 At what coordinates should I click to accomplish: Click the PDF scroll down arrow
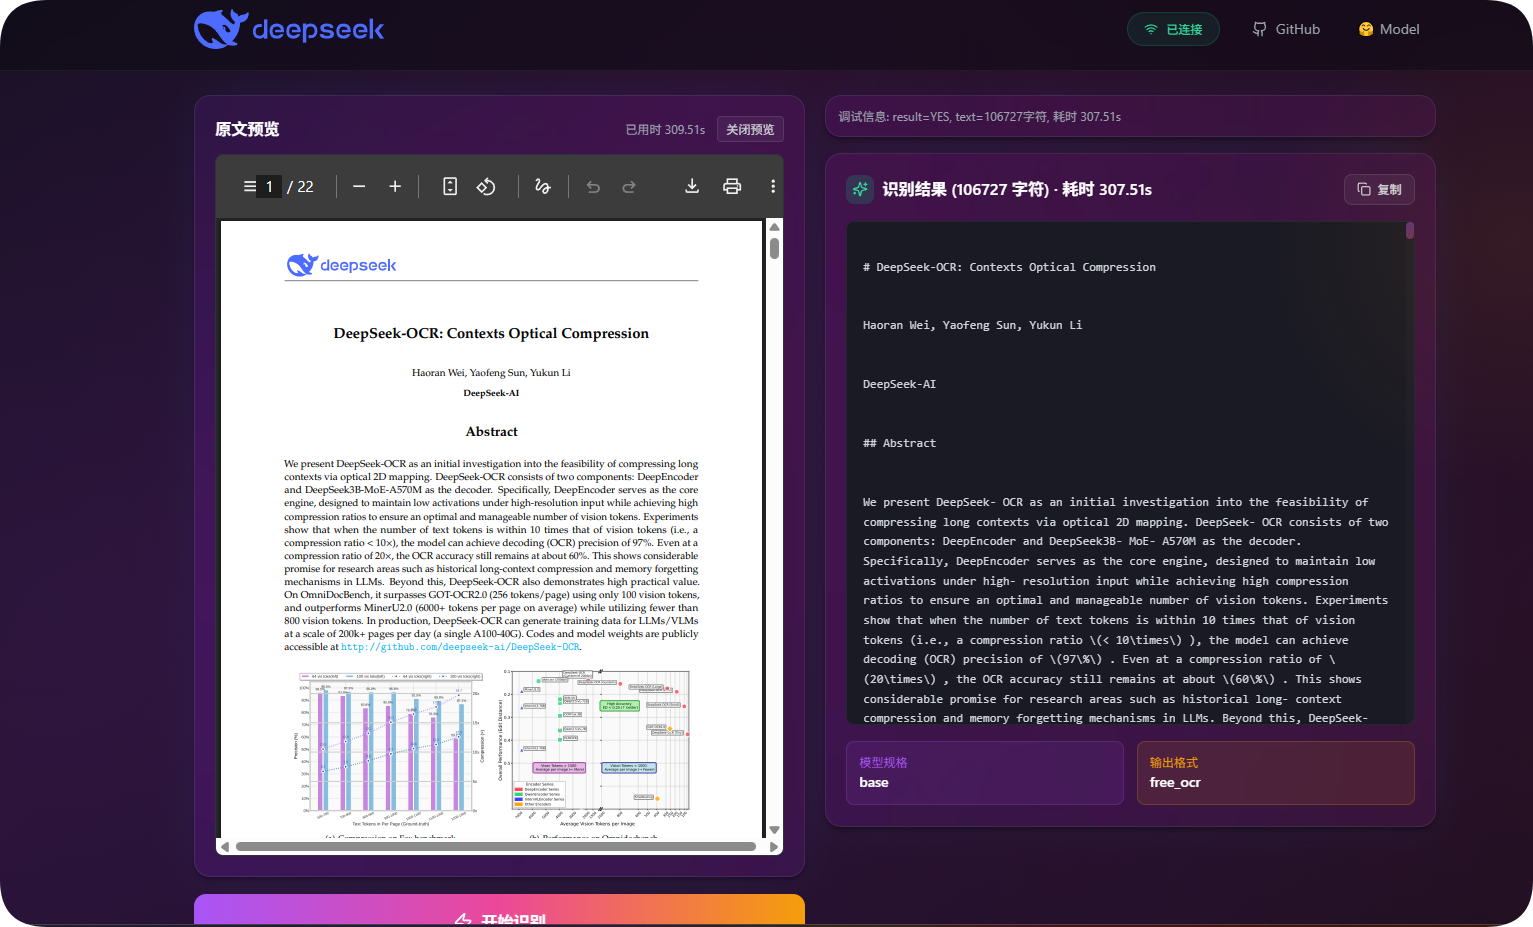774,830
